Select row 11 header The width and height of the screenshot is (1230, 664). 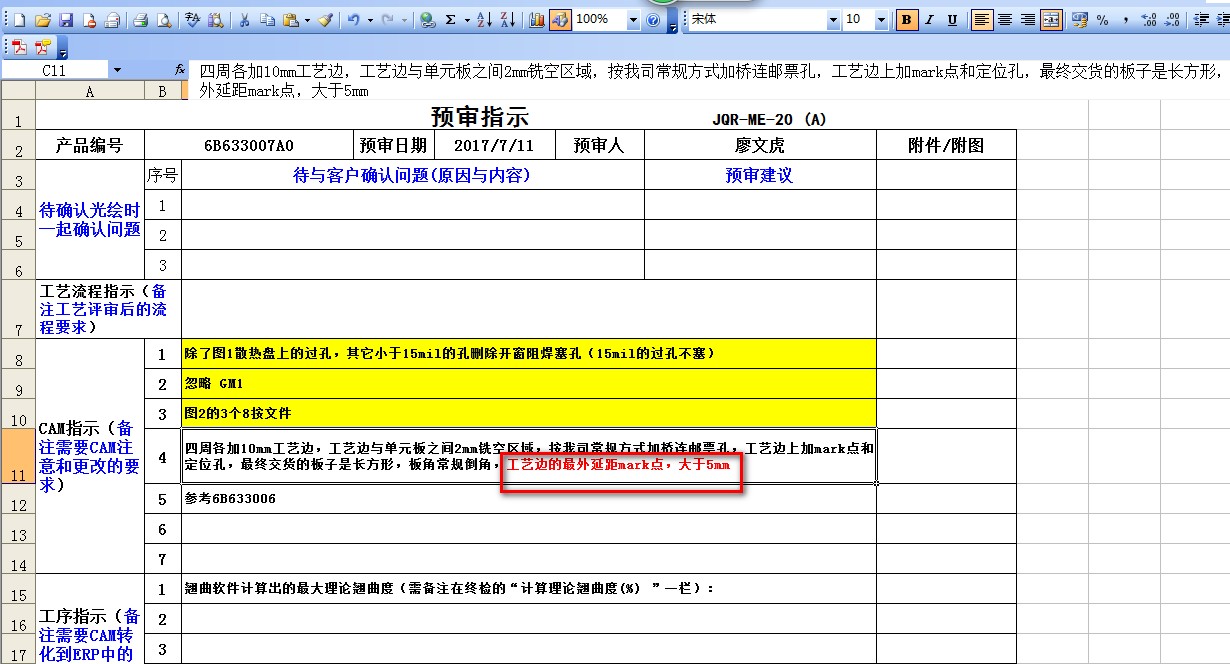pos(18,456)
